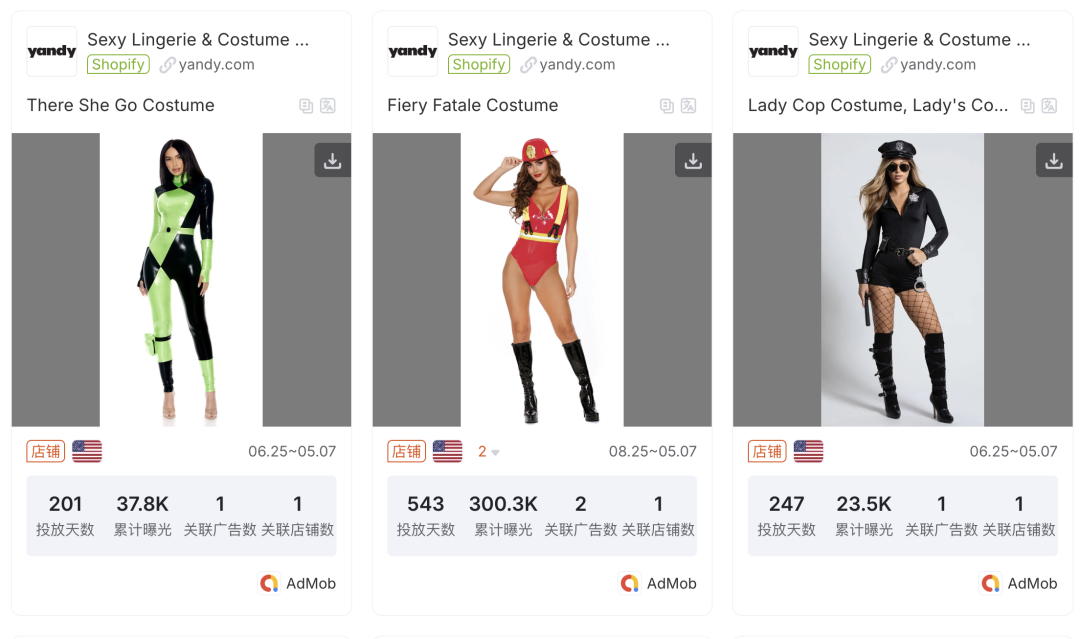
Task: Click the yandy logo on third card
Action: tap(773, 52)
